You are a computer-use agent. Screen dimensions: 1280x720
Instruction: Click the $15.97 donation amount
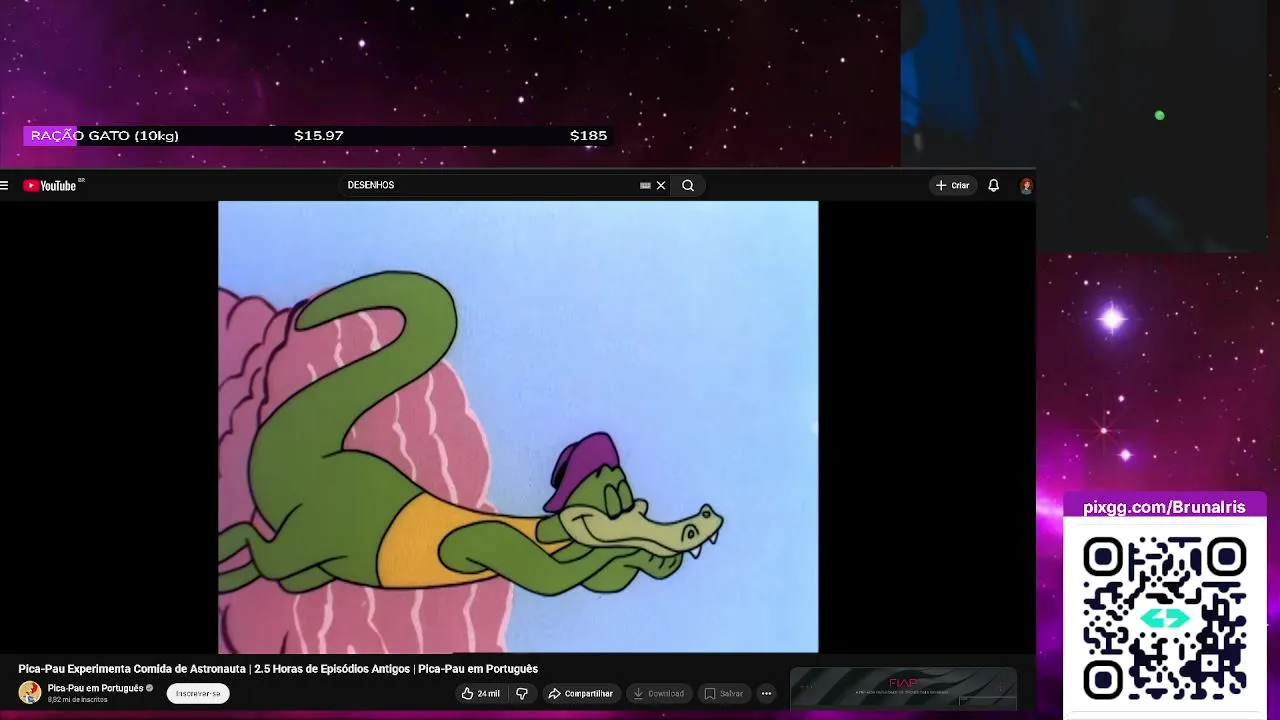(319, 136)
